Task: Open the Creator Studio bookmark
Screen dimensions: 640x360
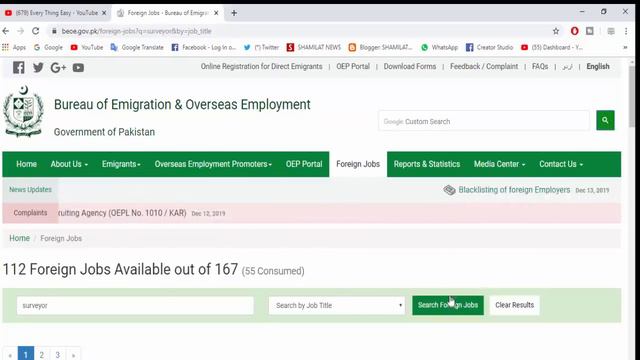Action: click(x=489, y=47)
